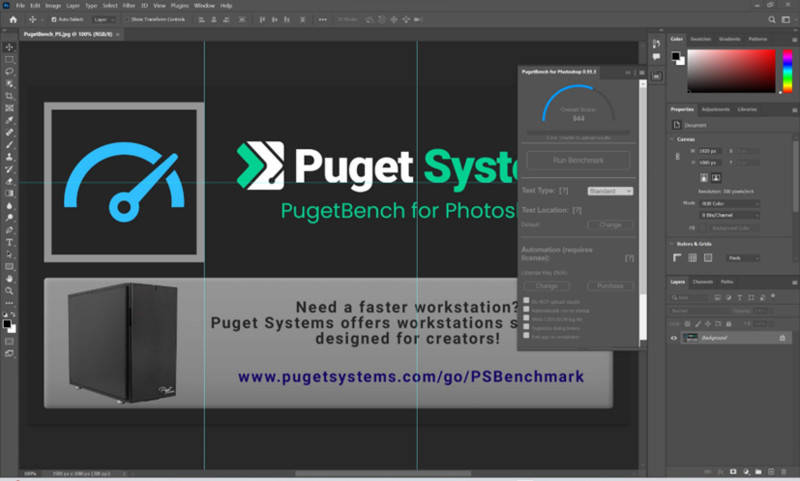
Task: Open the RGB Color mode dropdown
Action: [728, 203]
